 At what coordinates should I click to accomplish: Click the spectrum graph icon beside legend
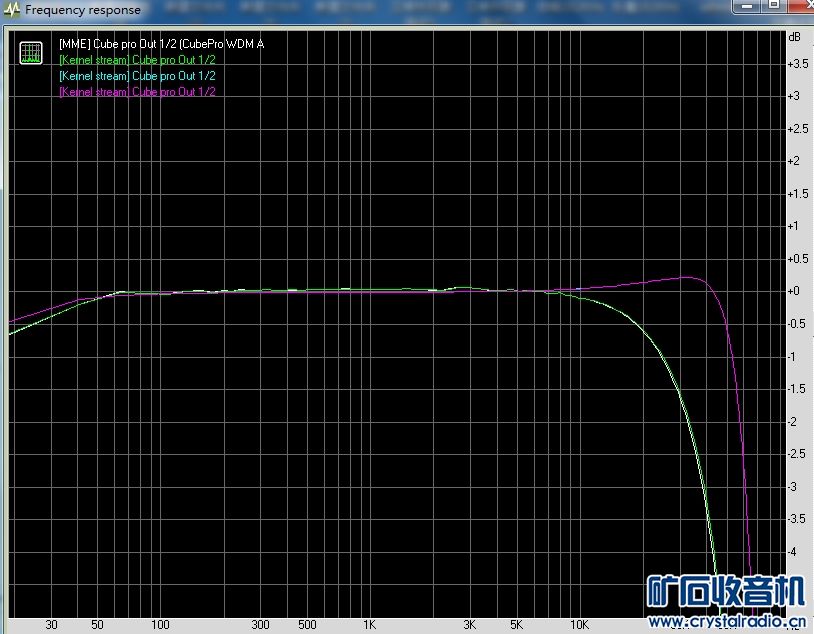31,52
